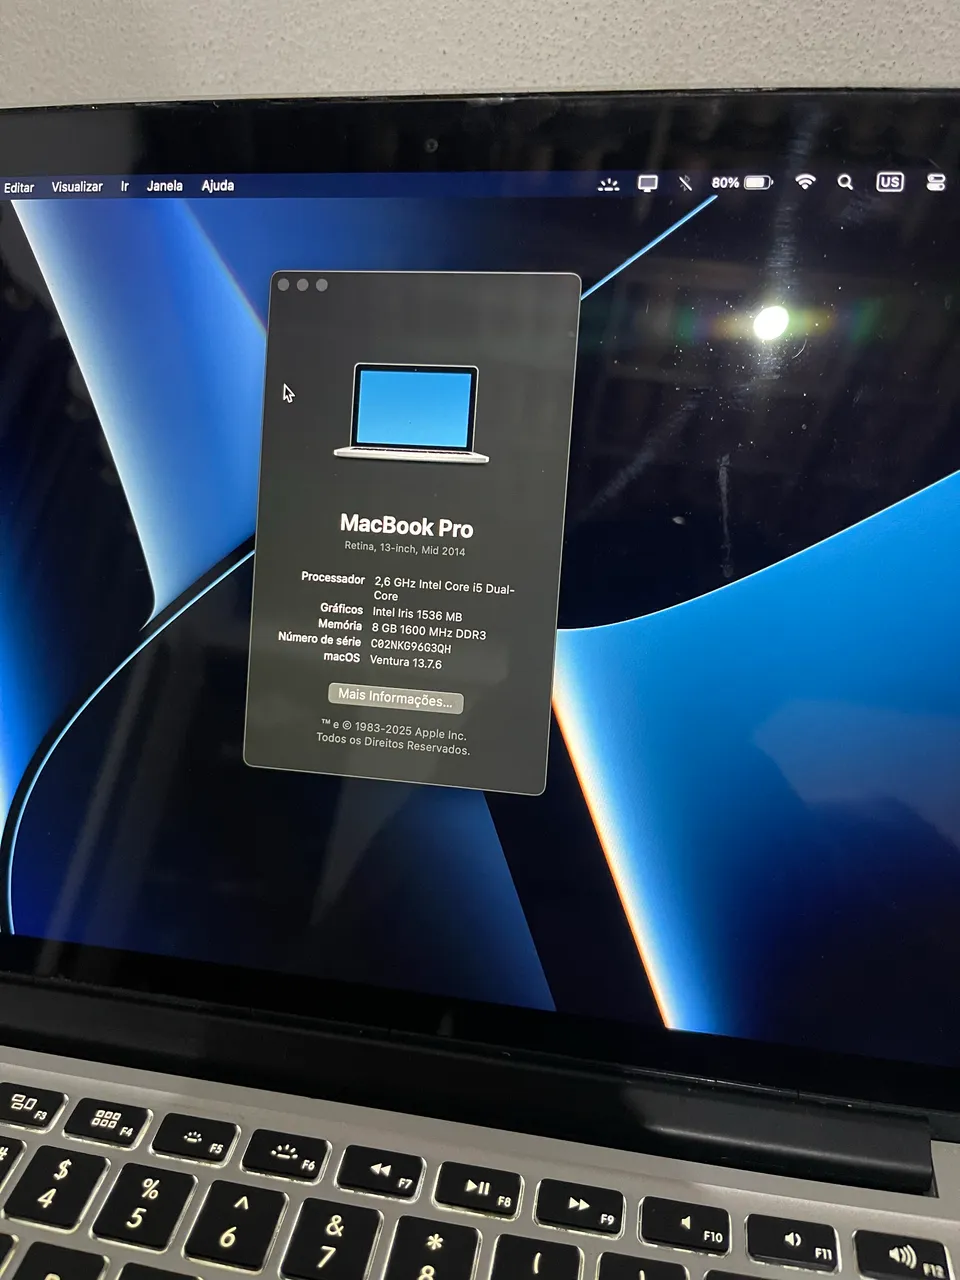Click the Mais Informações button
This screenshot has height=1280, width=960.
[395, 698]
